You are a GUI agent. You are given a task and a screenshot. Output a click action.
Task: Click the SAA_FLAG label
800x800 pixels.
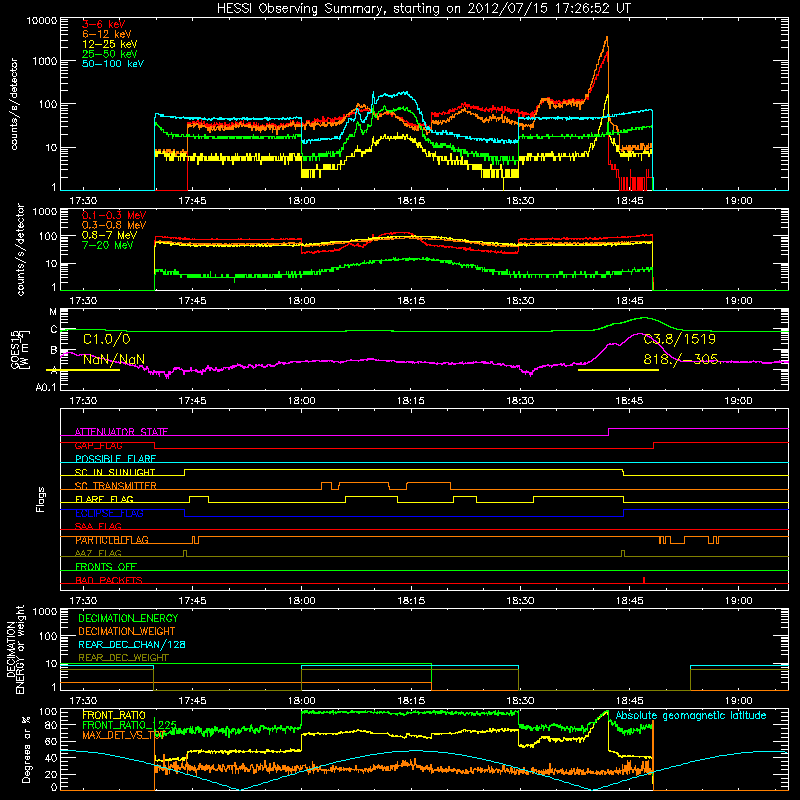98,526
